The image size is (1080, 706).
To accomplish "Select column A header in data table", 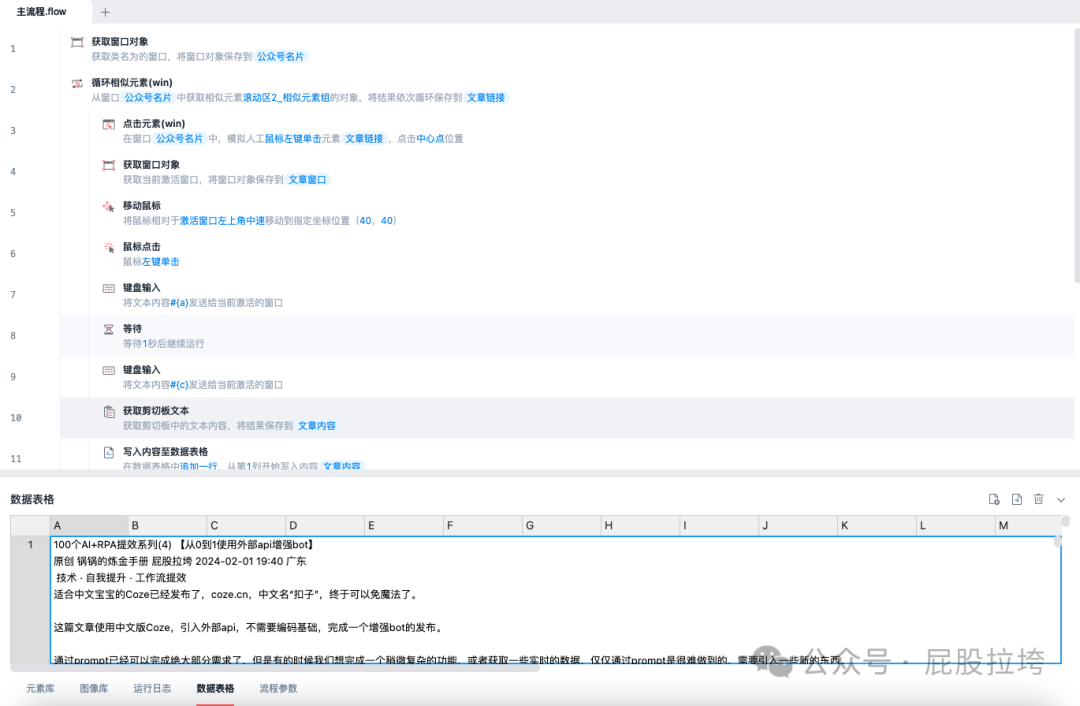I will 89,526.
